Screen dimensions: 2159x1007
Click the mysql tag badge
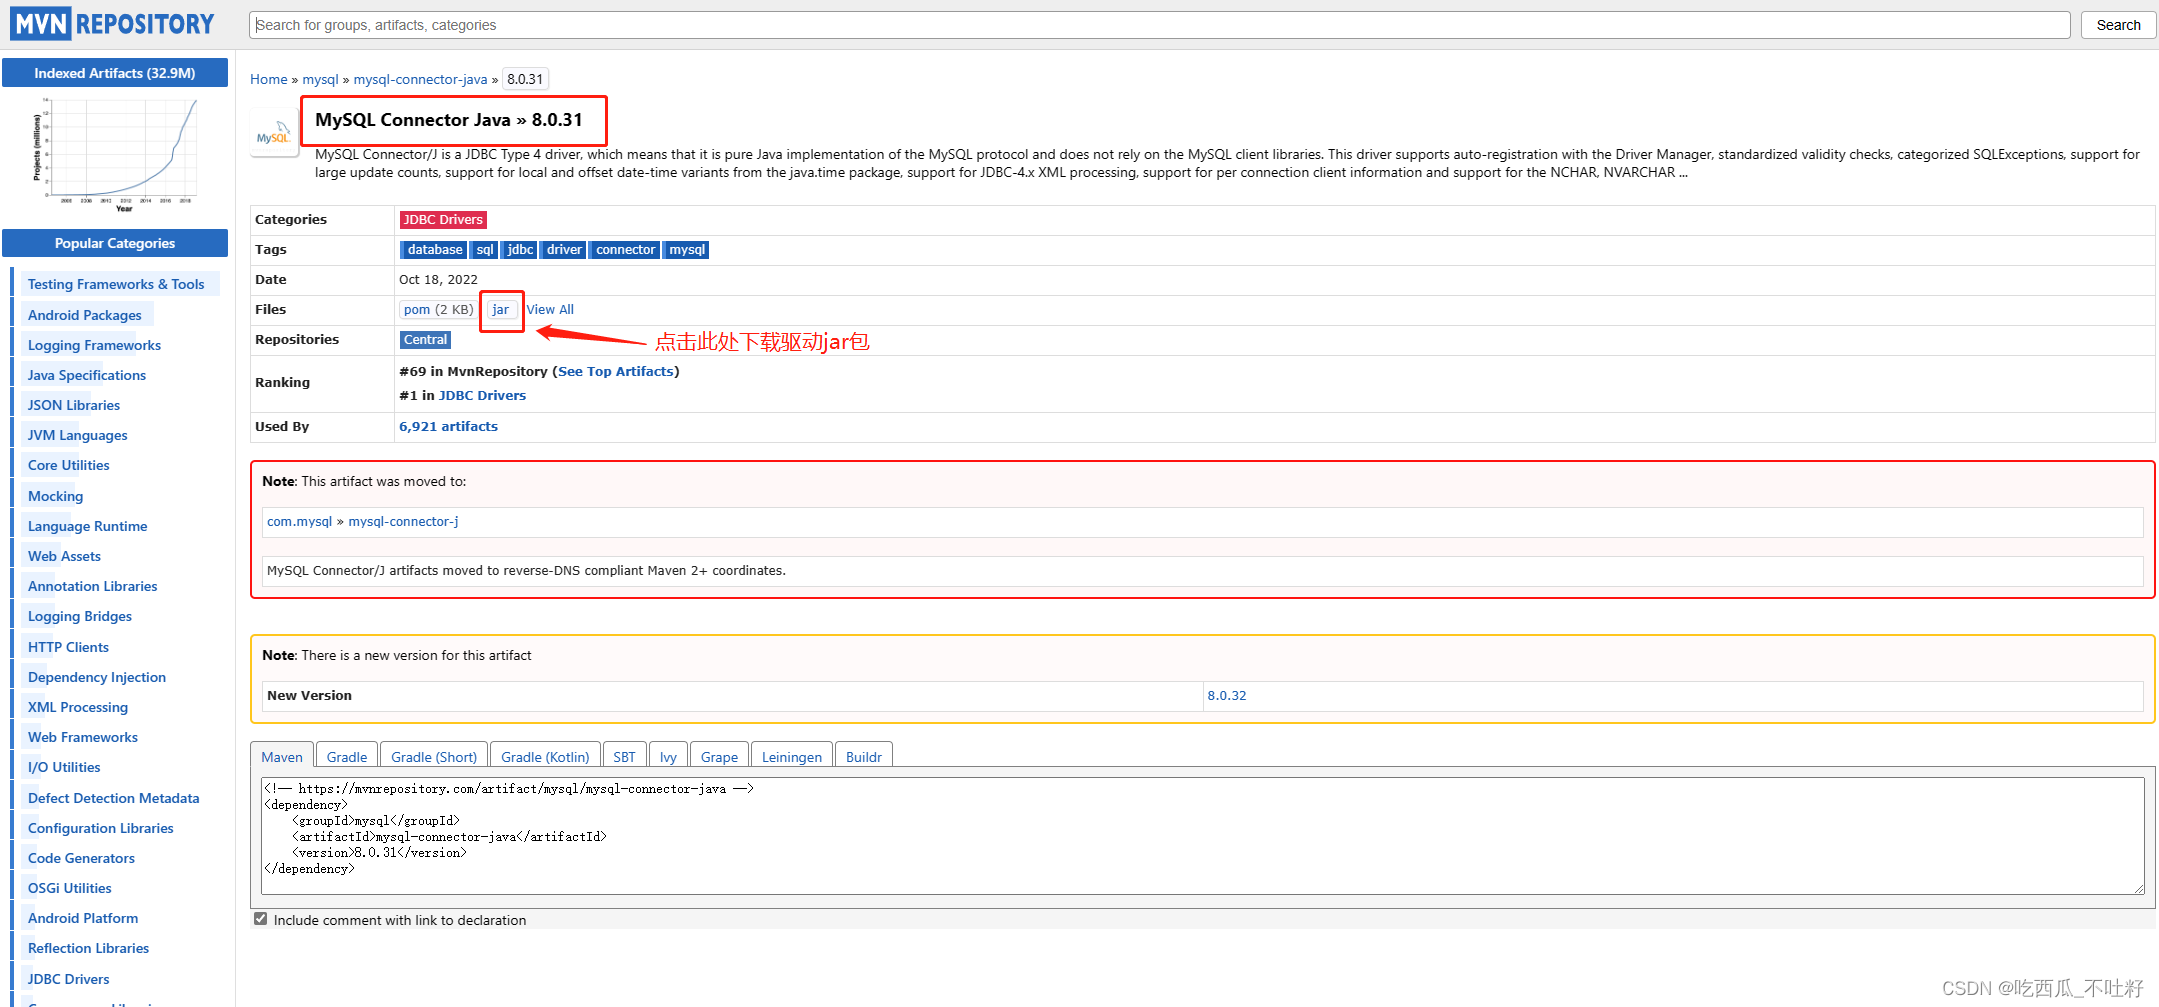point(687,250)
